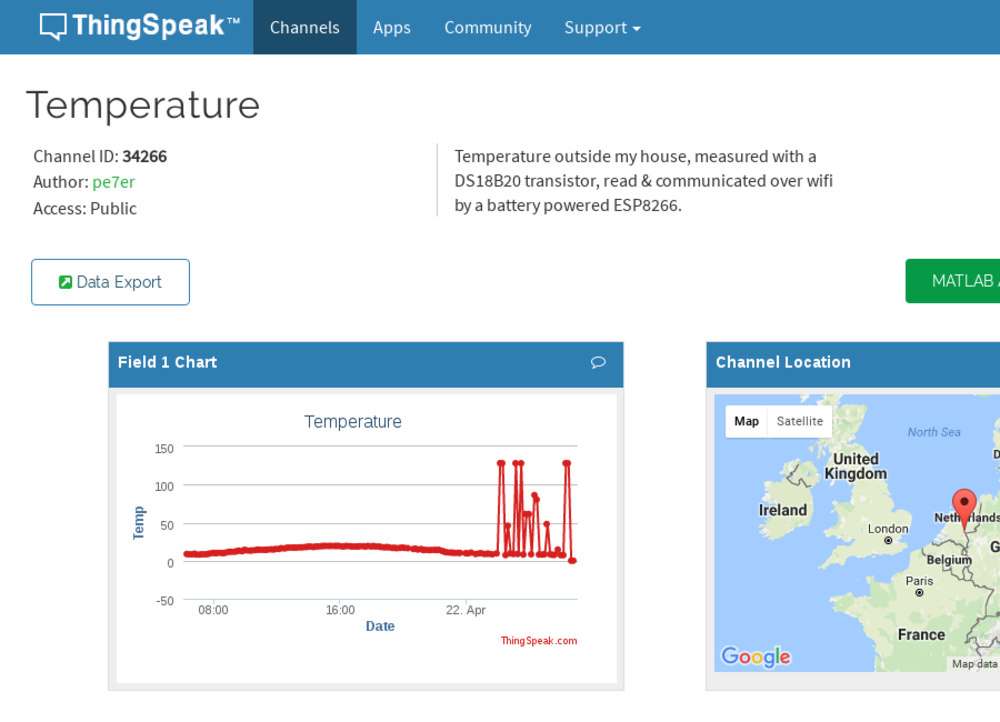Open the Community page

[x=488, y=28]
